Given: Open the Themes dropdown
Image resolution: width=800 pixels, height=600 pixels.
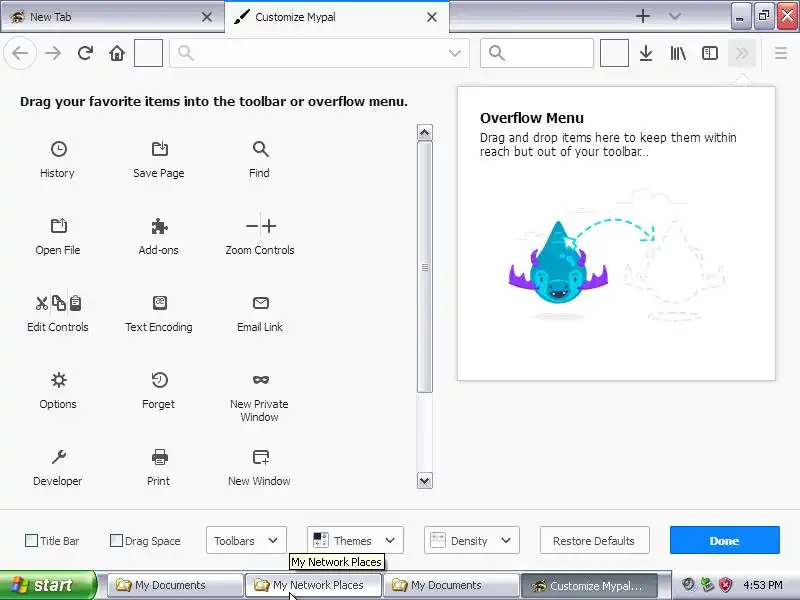Looking at the screenshot, I should click(x=355, y=540).
